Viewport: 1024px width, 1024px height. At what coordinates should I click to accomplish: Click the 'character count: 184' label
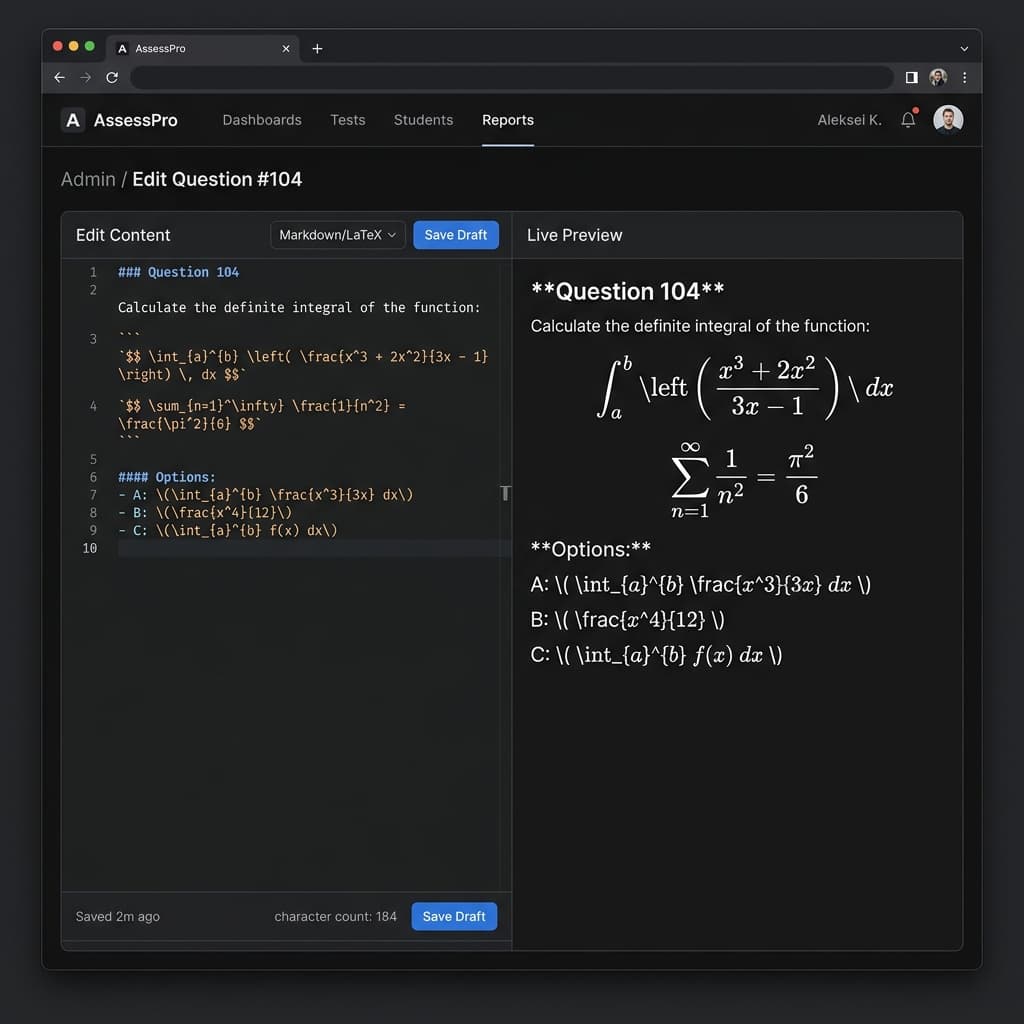[335, 916]
